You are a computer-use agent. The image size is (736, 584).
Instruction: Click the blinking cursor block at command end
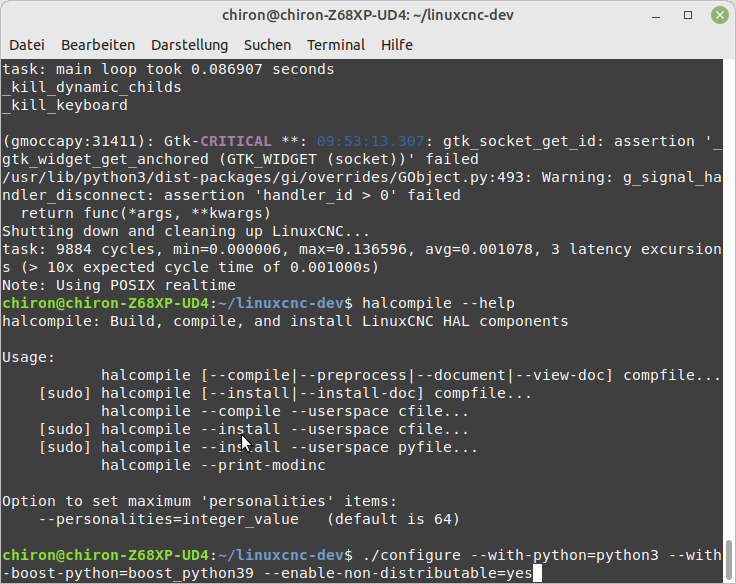(x=537, y=574)
